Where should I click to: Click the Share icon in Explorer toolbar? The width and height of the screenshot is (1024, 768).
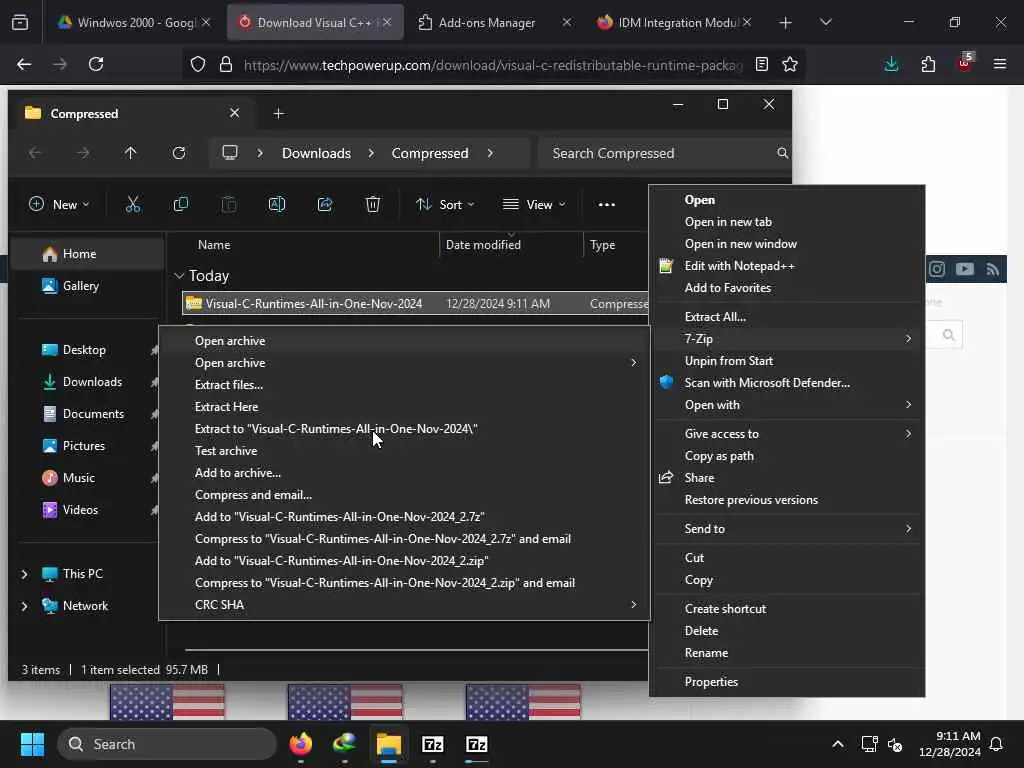click(x=325, y=204)
